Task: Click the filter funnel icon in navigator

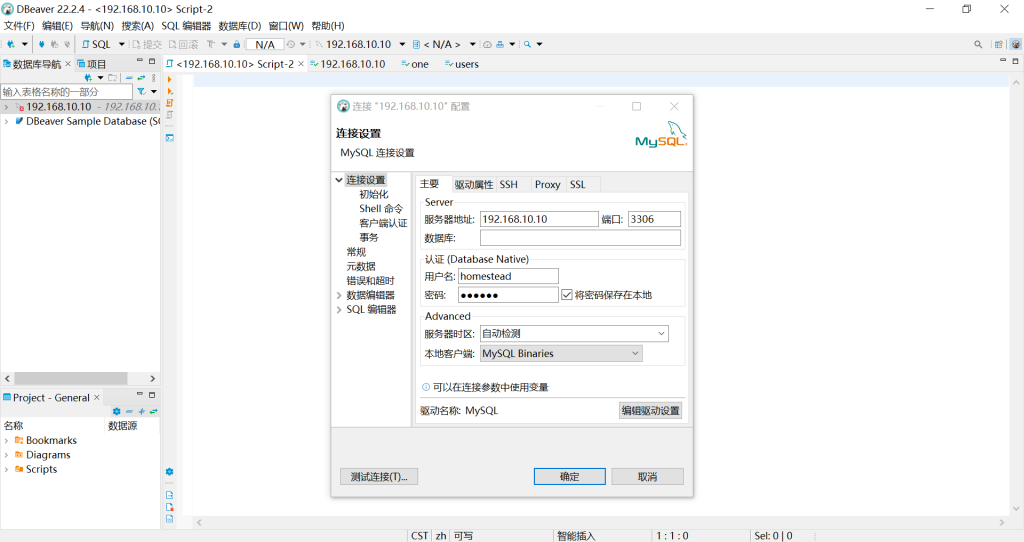Action: (141, 91)
